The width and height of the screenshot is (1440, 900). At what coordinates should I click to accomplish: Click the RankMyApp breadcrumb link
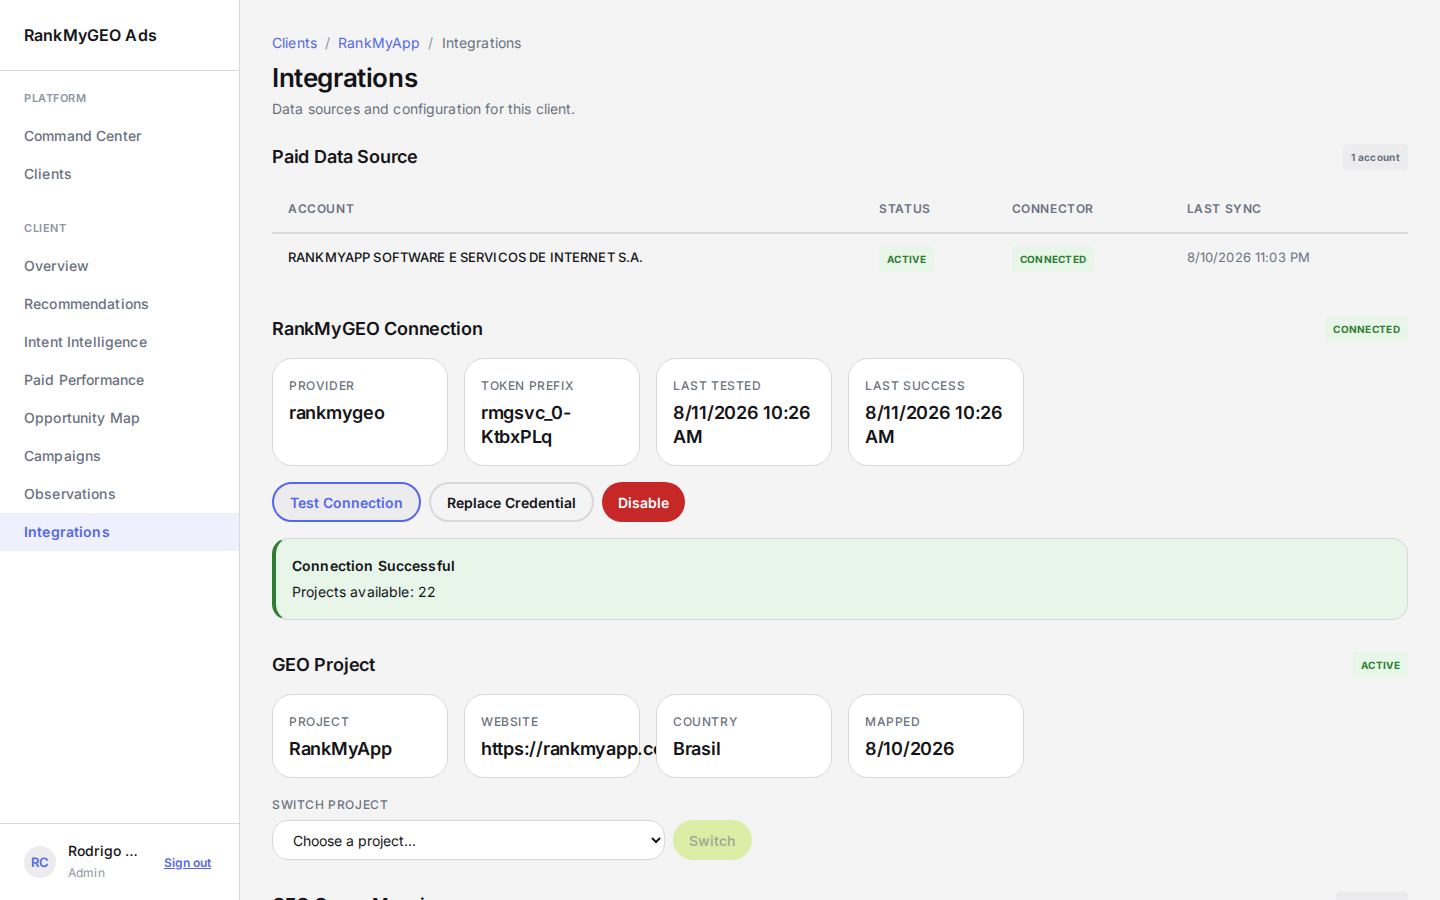tap(379, 43)
